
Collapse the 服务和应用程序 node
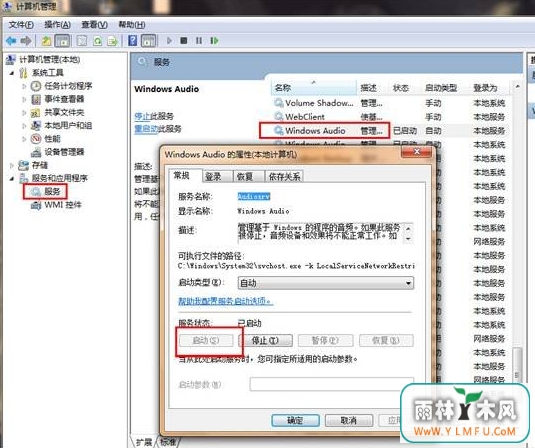click(x=12, y=178)
